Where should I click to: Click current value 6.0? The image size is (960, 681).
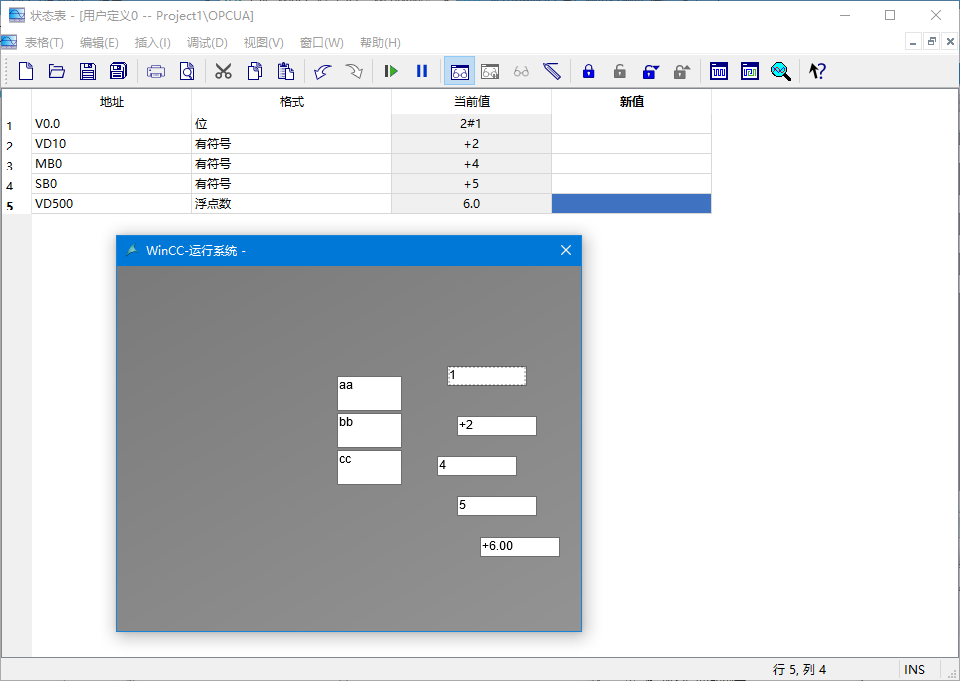(471, 204)
